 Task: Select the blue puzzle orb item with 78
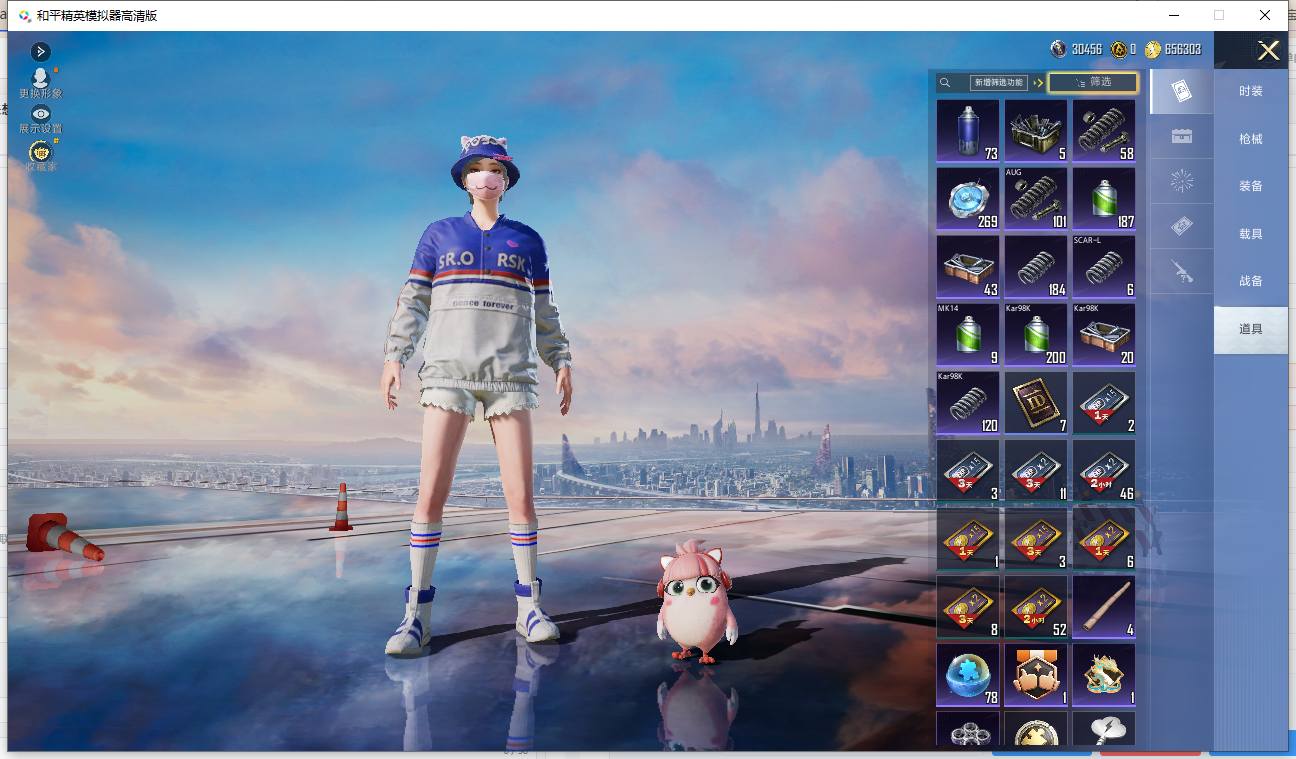[967, 674]
